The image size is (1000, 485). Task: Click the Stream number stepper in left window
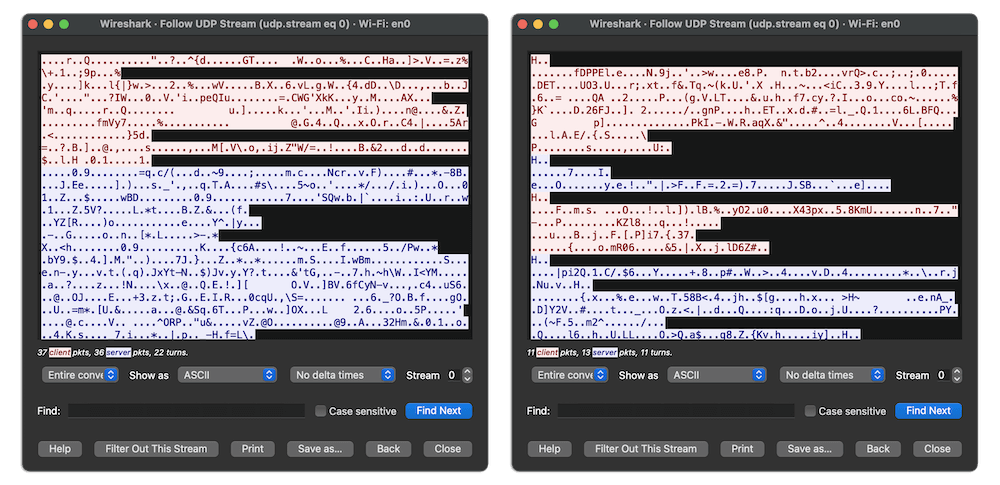pyautogui.click(x=467, y=375)
